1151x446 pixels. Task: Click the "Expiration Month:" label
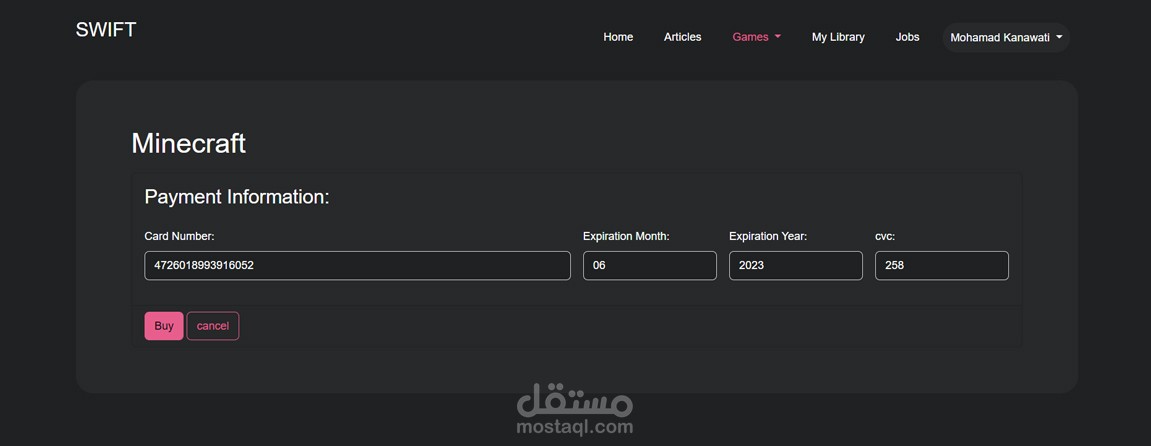point(626,236)
